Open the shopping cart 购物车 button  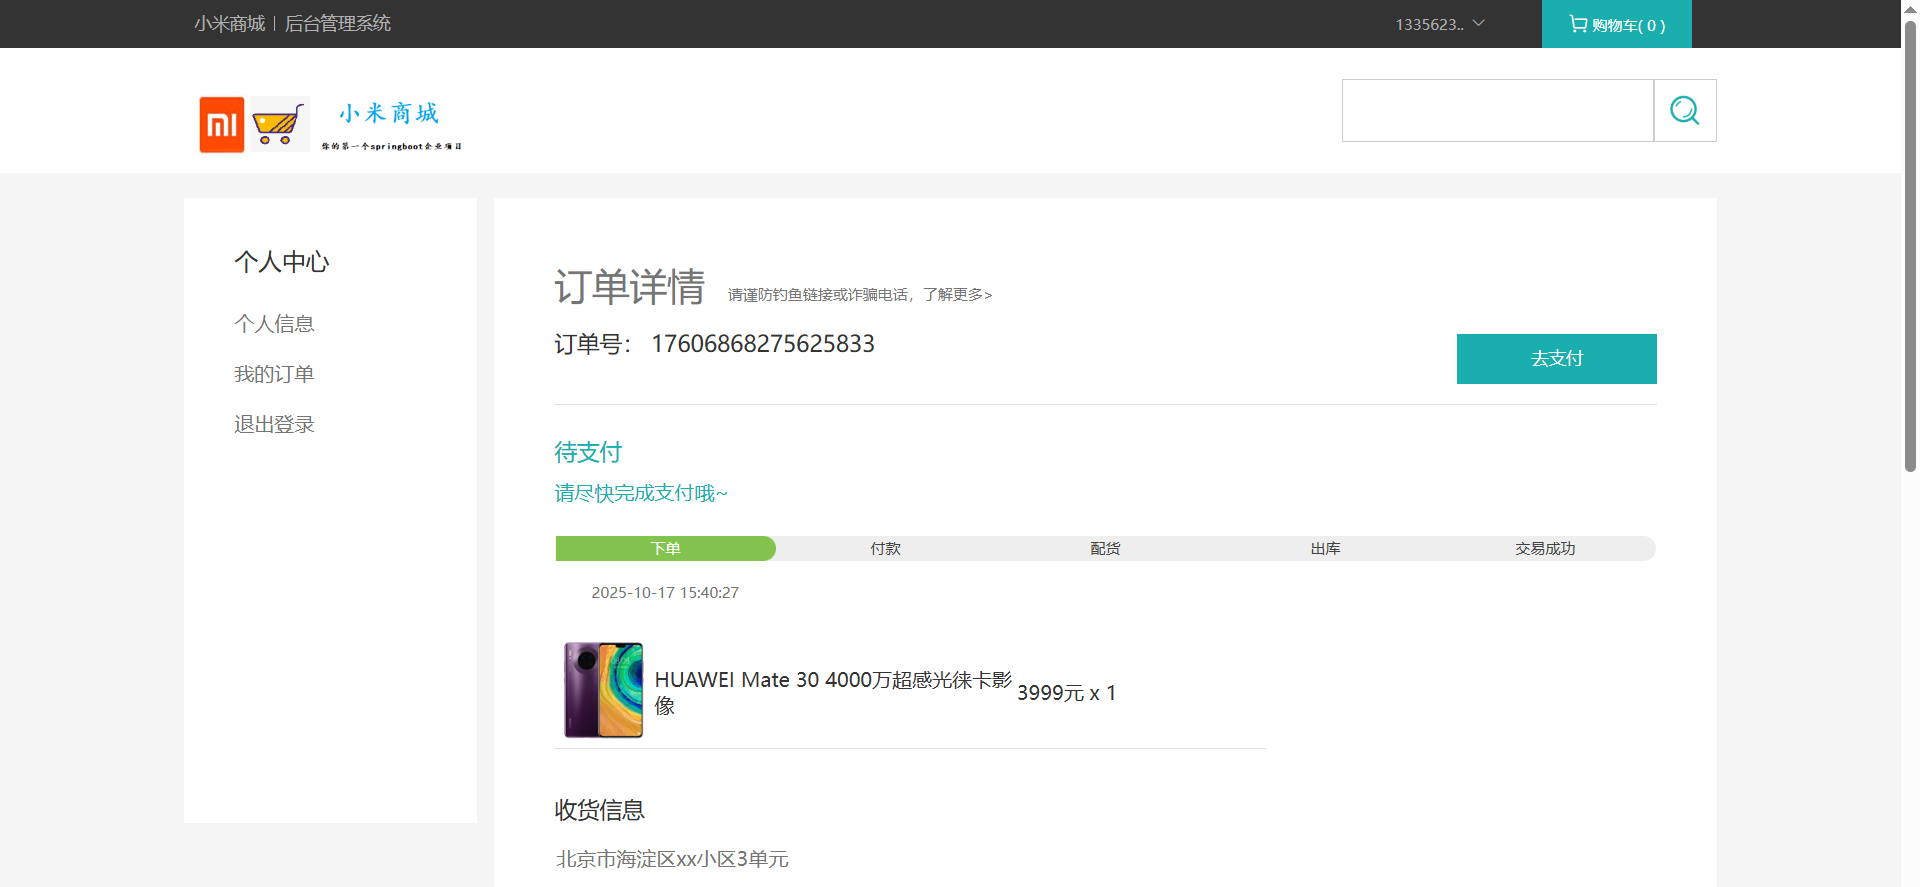(x=1616, y=24)
